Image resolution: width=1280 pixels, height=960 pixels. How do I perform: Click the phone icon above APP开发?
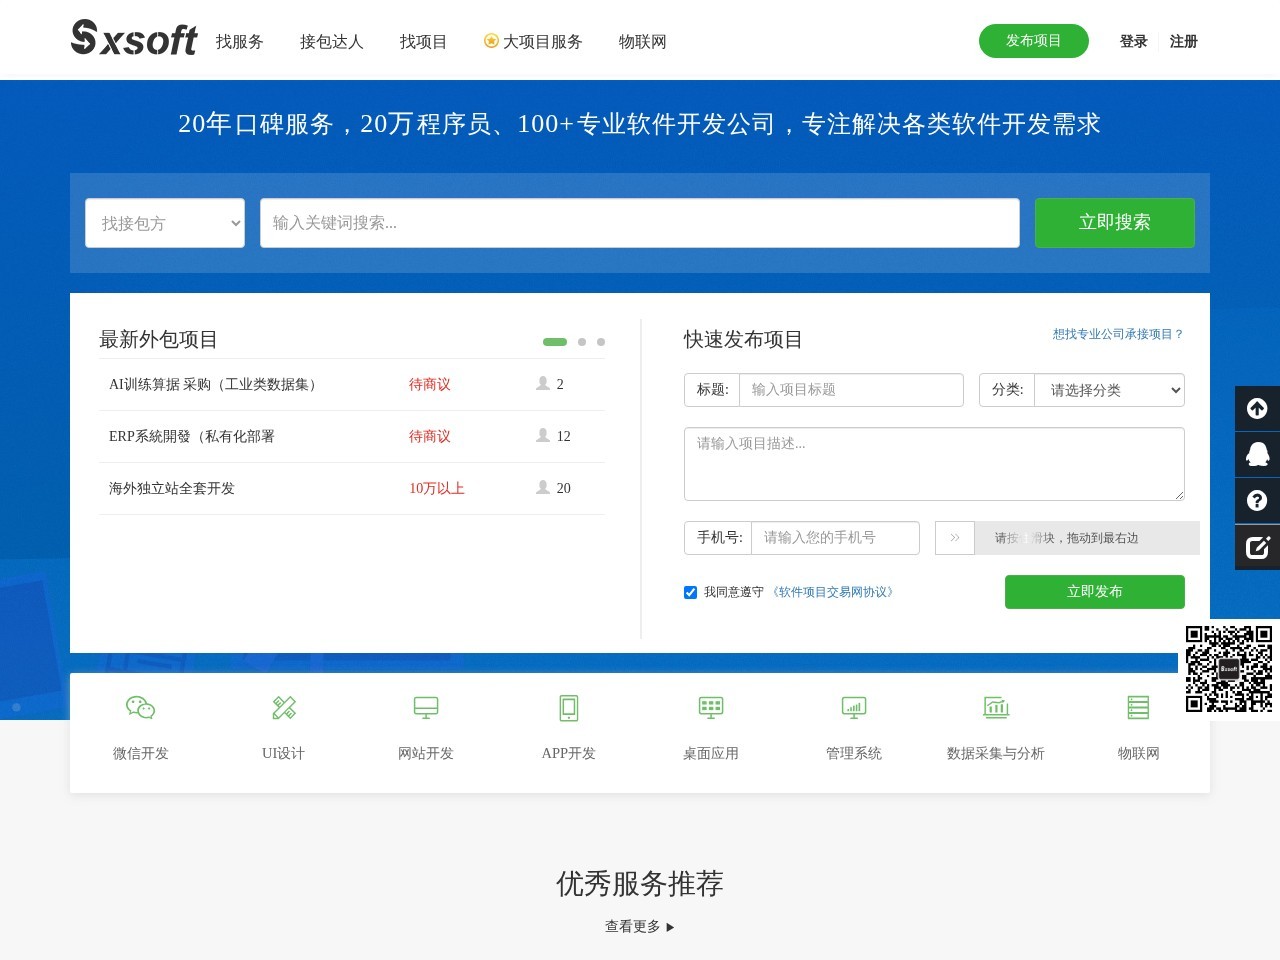click(x=569, y=708)
